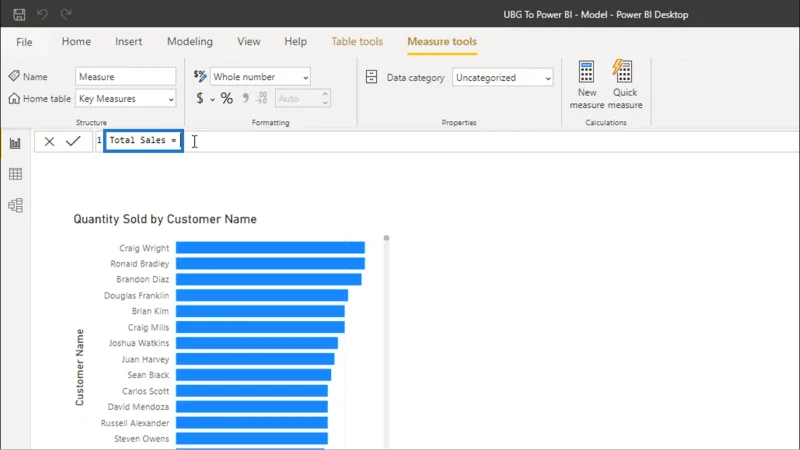800x450 pixels.
Task: Select the Douglas Franklin bar
Action: [x=262, y=295]
